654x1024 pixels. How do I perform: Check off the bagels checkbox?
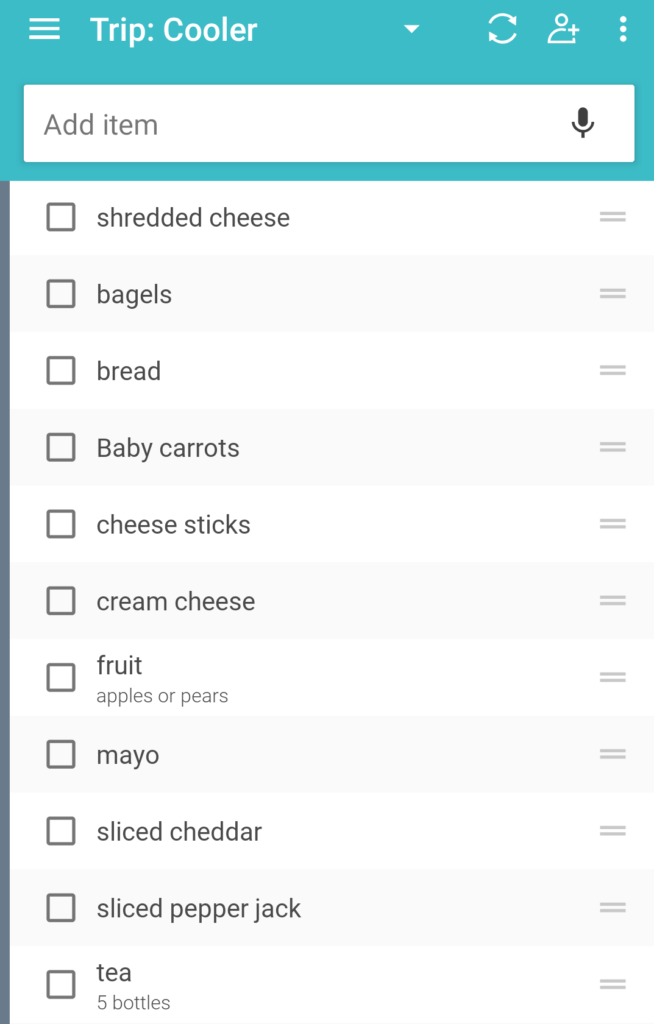pyautogui.click(x=61, y=294)
